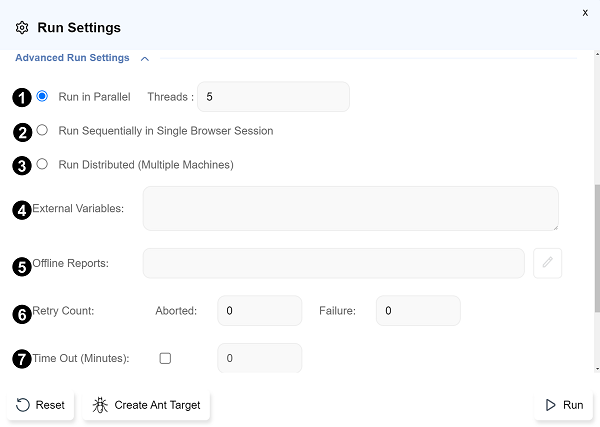Click the Offline Reports text field

click(333, 263)
